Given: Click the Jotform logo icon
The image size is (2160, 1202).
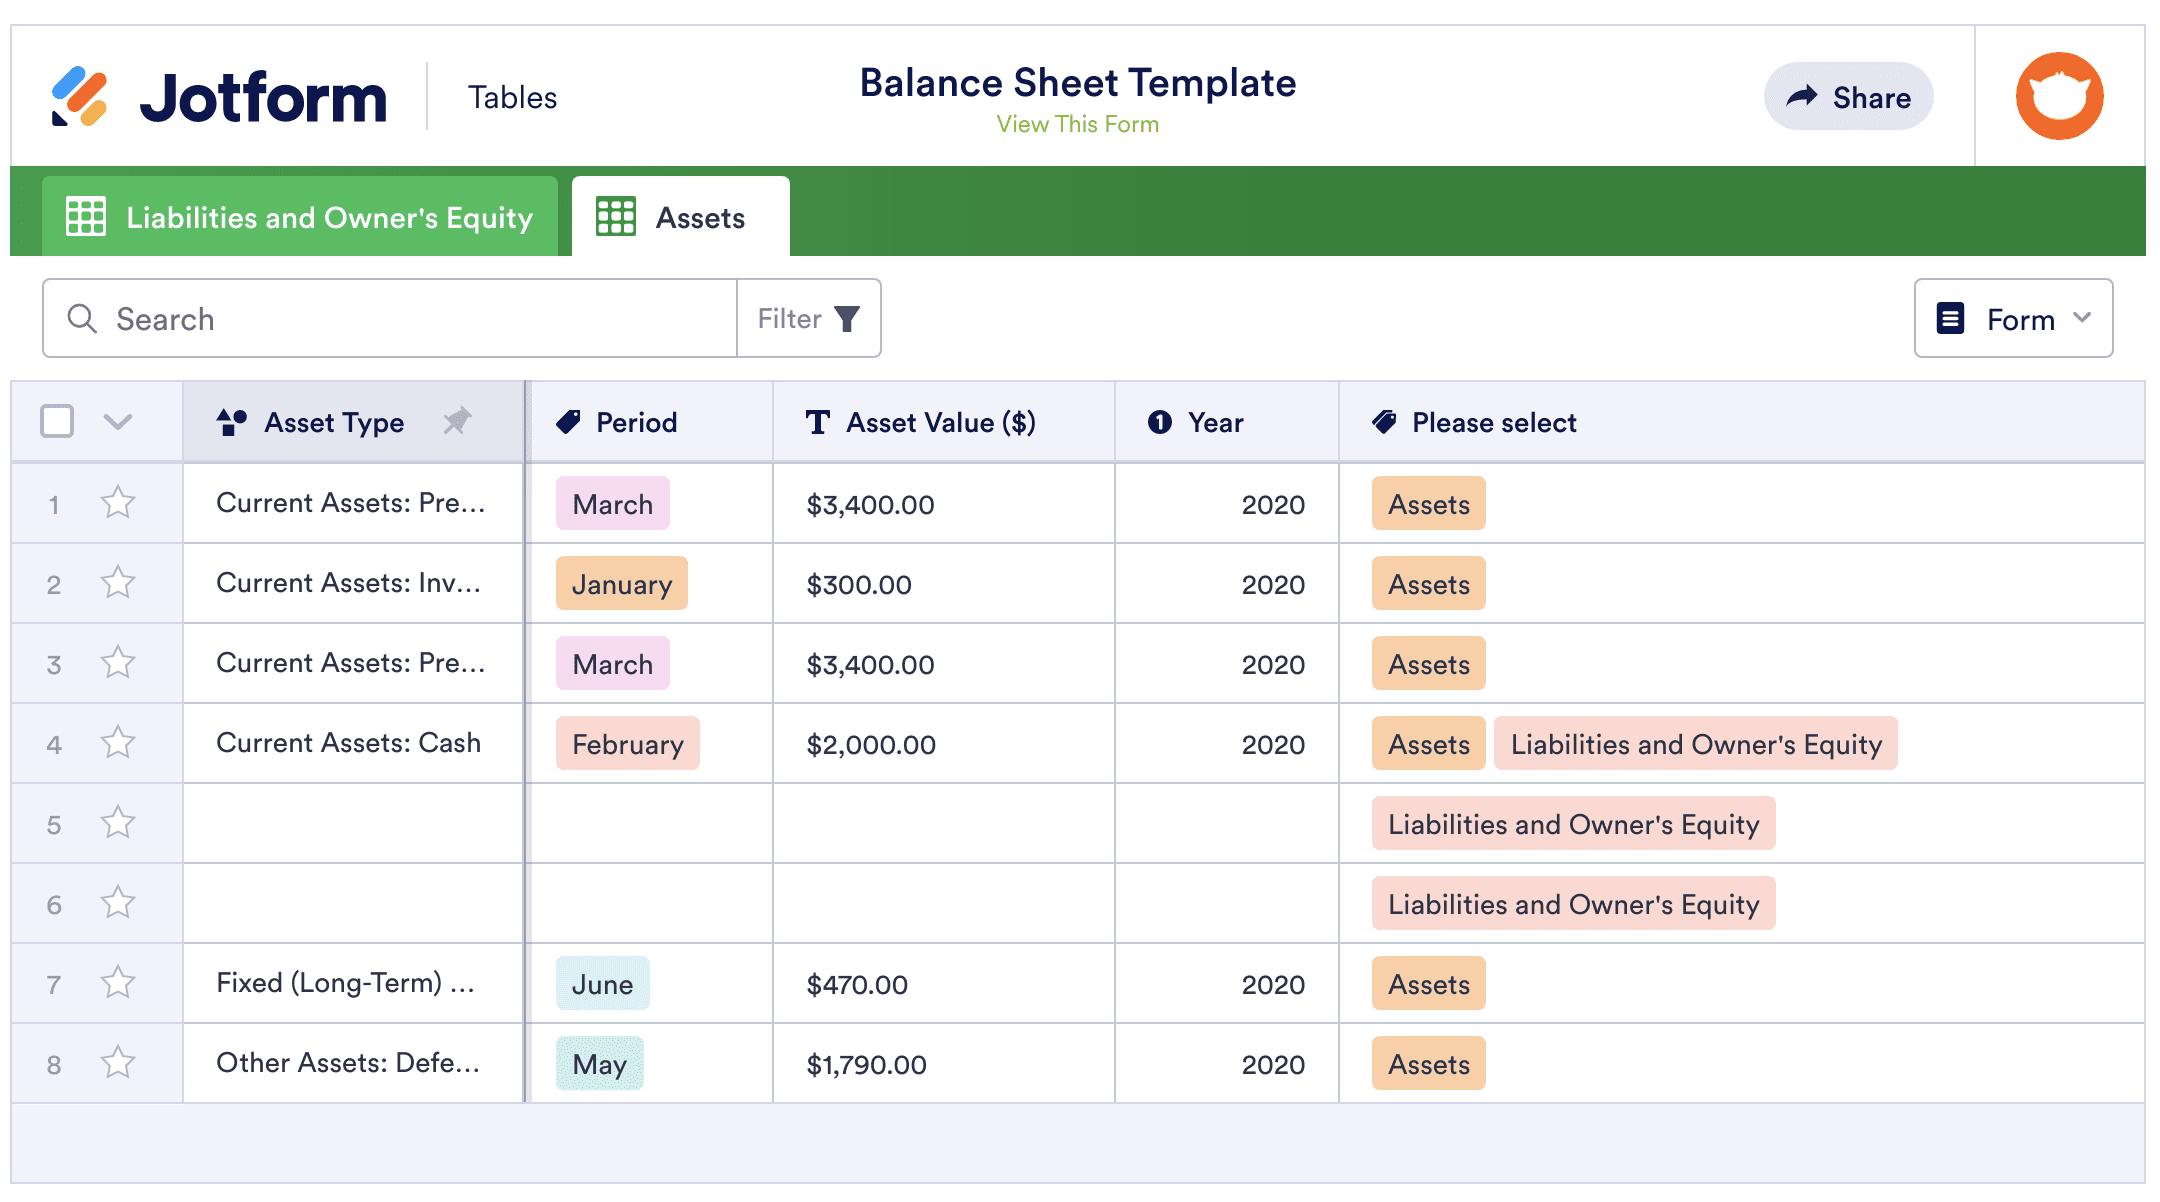Looking at the screenshot, I should [79, 96].
